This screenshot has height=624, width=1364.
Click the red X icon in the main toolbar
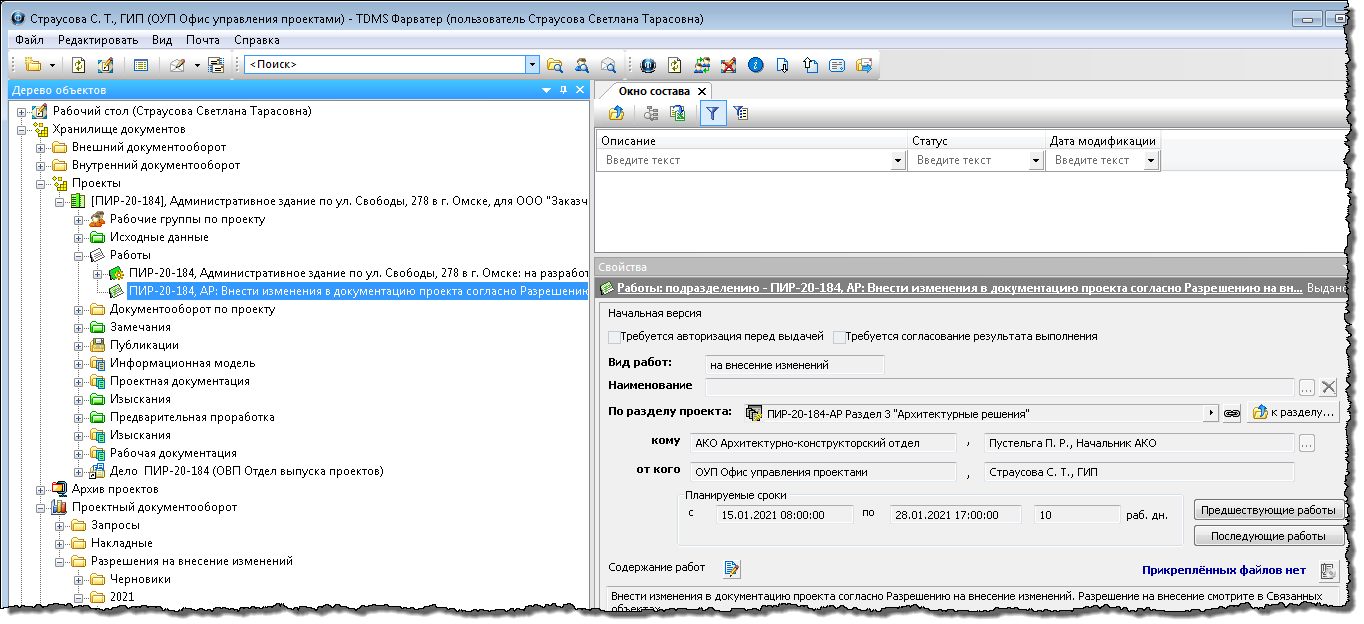(x=729, y=65)
